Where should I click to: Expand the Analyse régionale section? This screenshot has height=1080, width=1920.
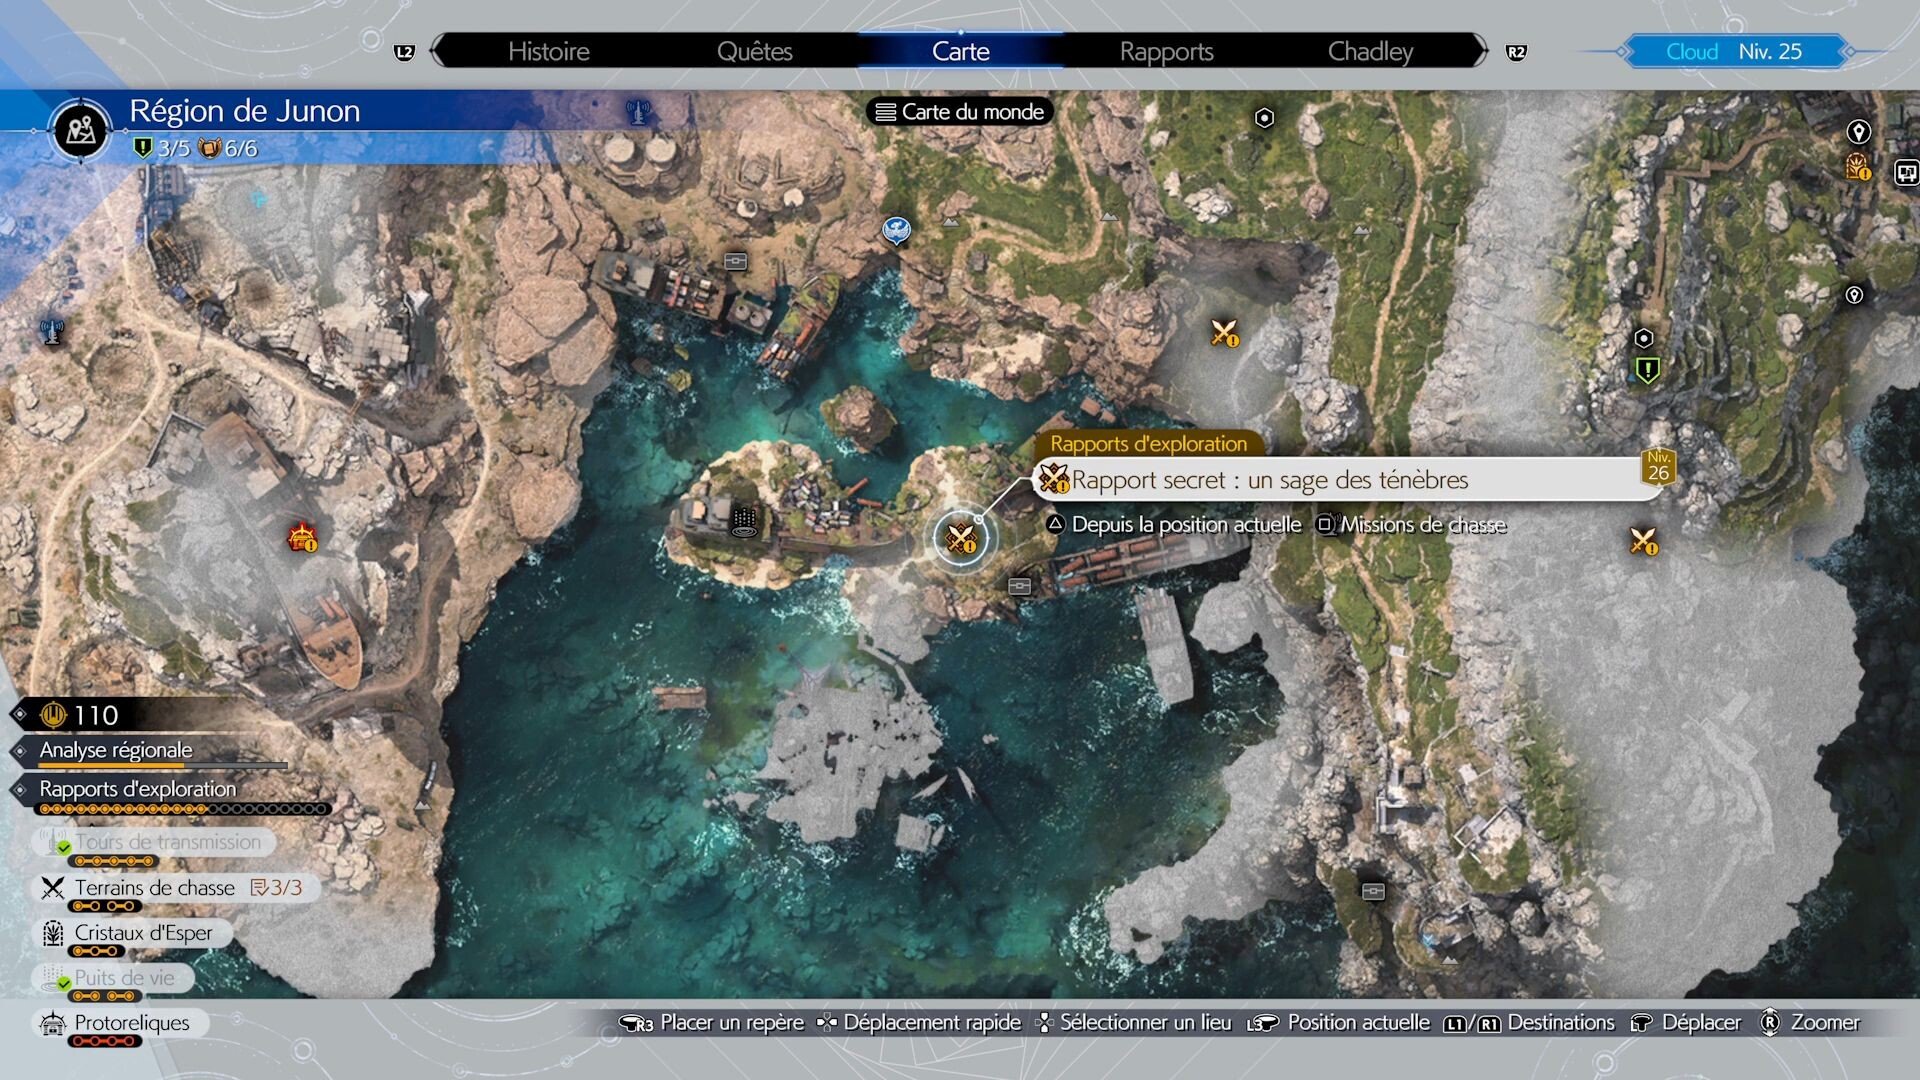[x=116, y=750]
